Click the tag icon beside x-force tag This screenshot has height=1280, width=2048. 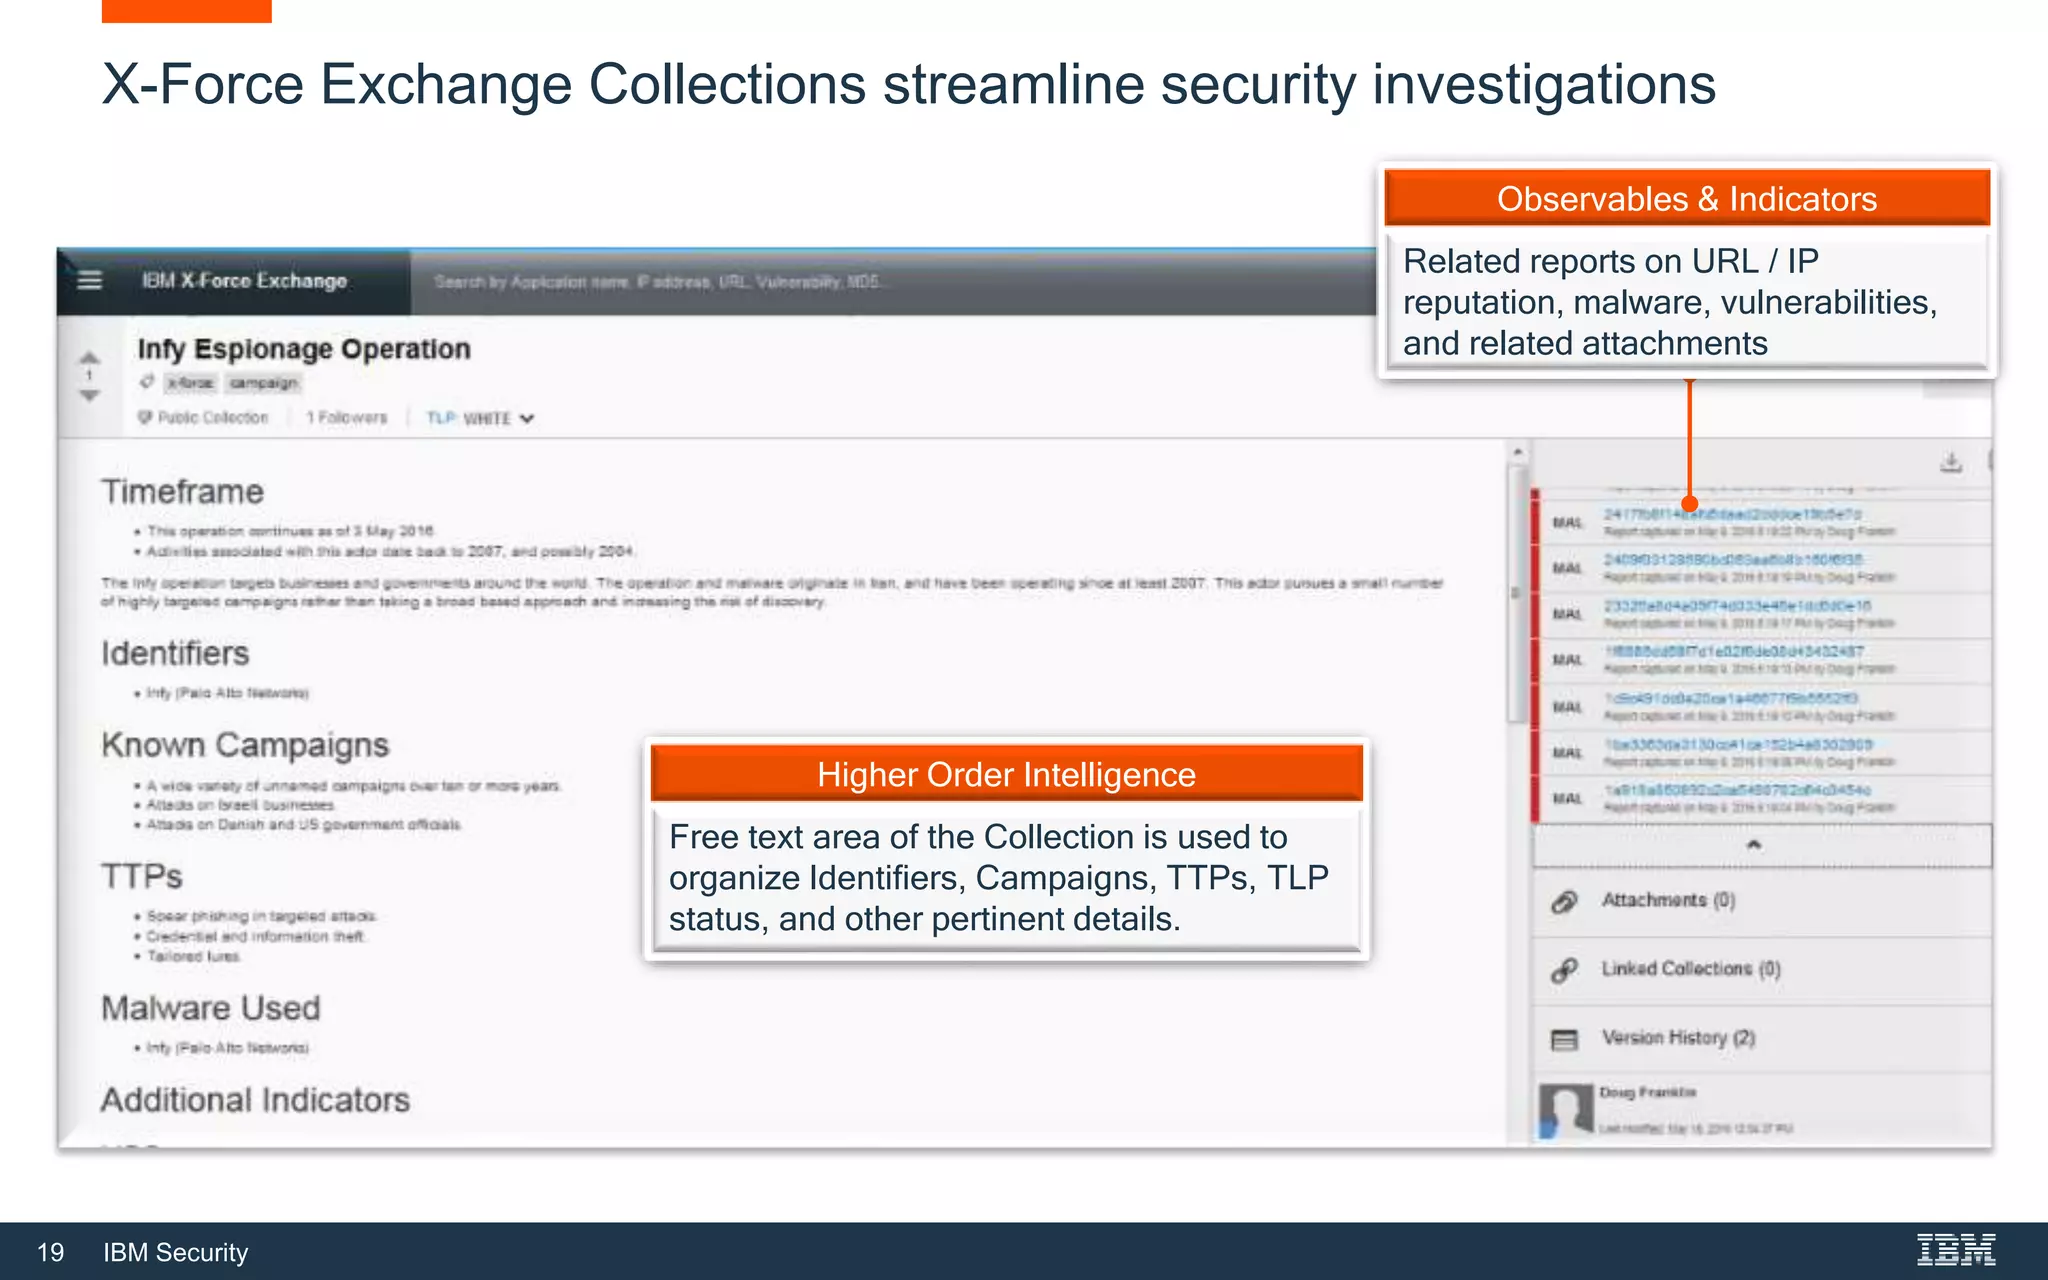(147, 382)
